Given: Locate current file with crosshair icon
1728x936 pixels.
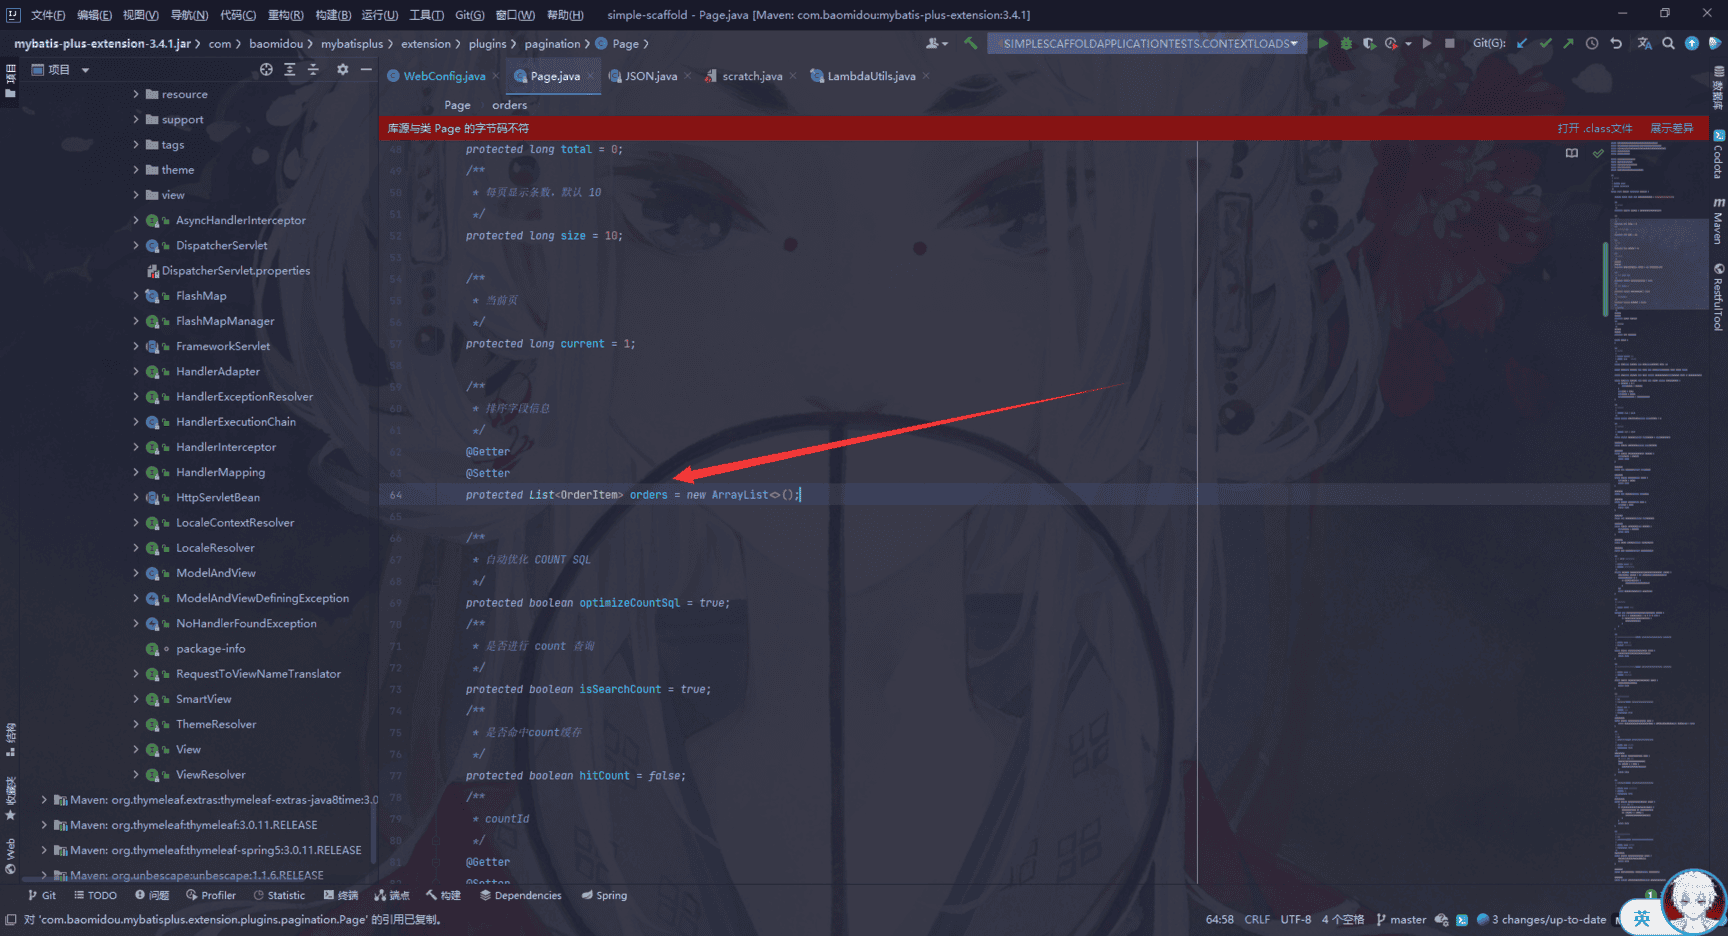Looking at the screenshot, I should pyautogui.click(x=266, y=70).
